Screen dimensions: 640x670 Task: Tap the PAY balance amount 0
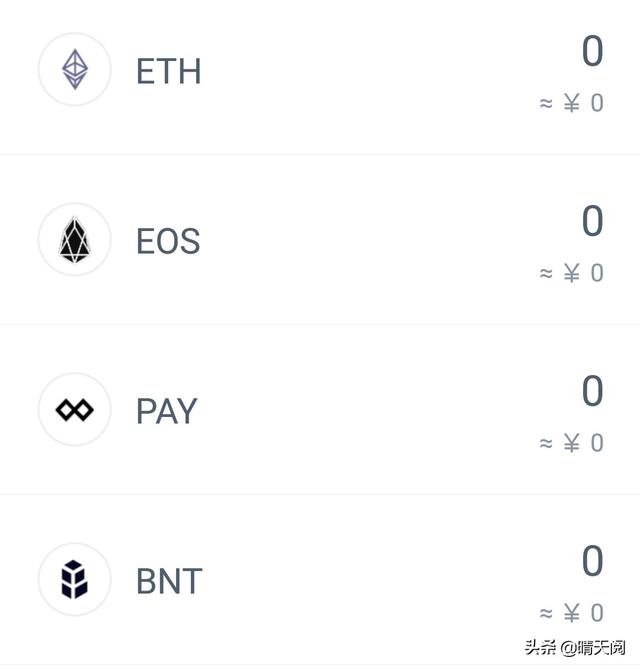(592, 391)
